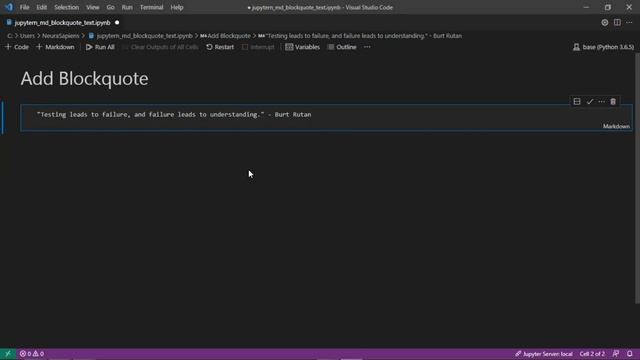Viewport: 640px width, 360px height.
Task: Click the Cell 2 of 2 status item
Action: (592, 354)
